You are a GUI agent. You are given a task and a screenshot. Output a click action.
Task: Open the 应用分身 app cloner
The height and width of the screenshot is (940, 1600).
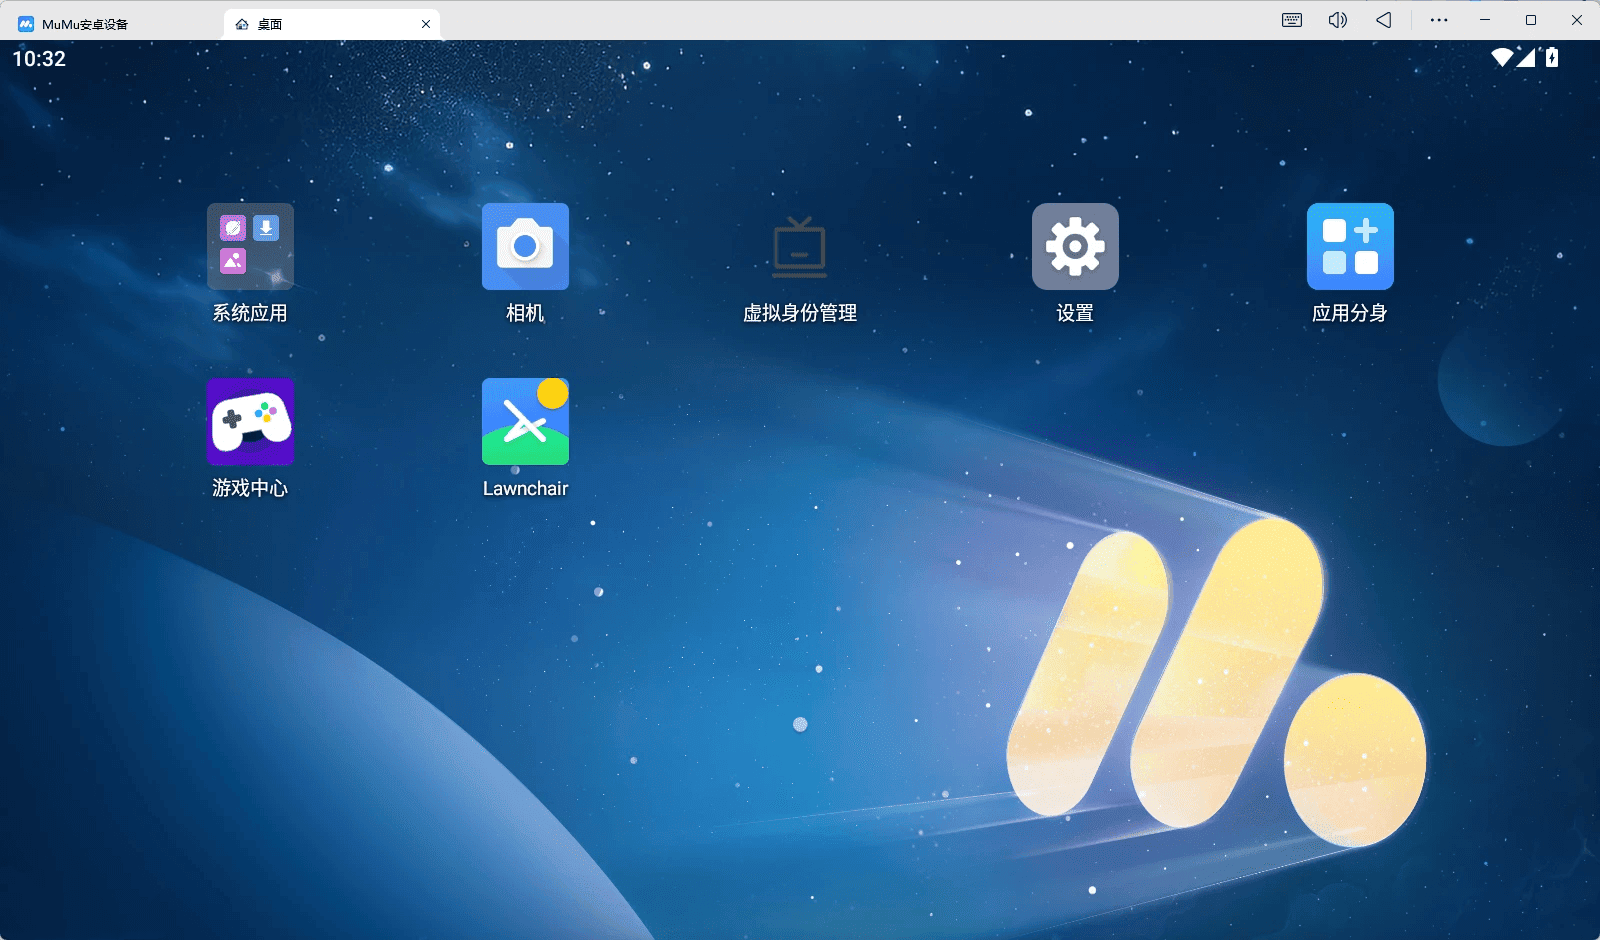[x=1349, y=246]
